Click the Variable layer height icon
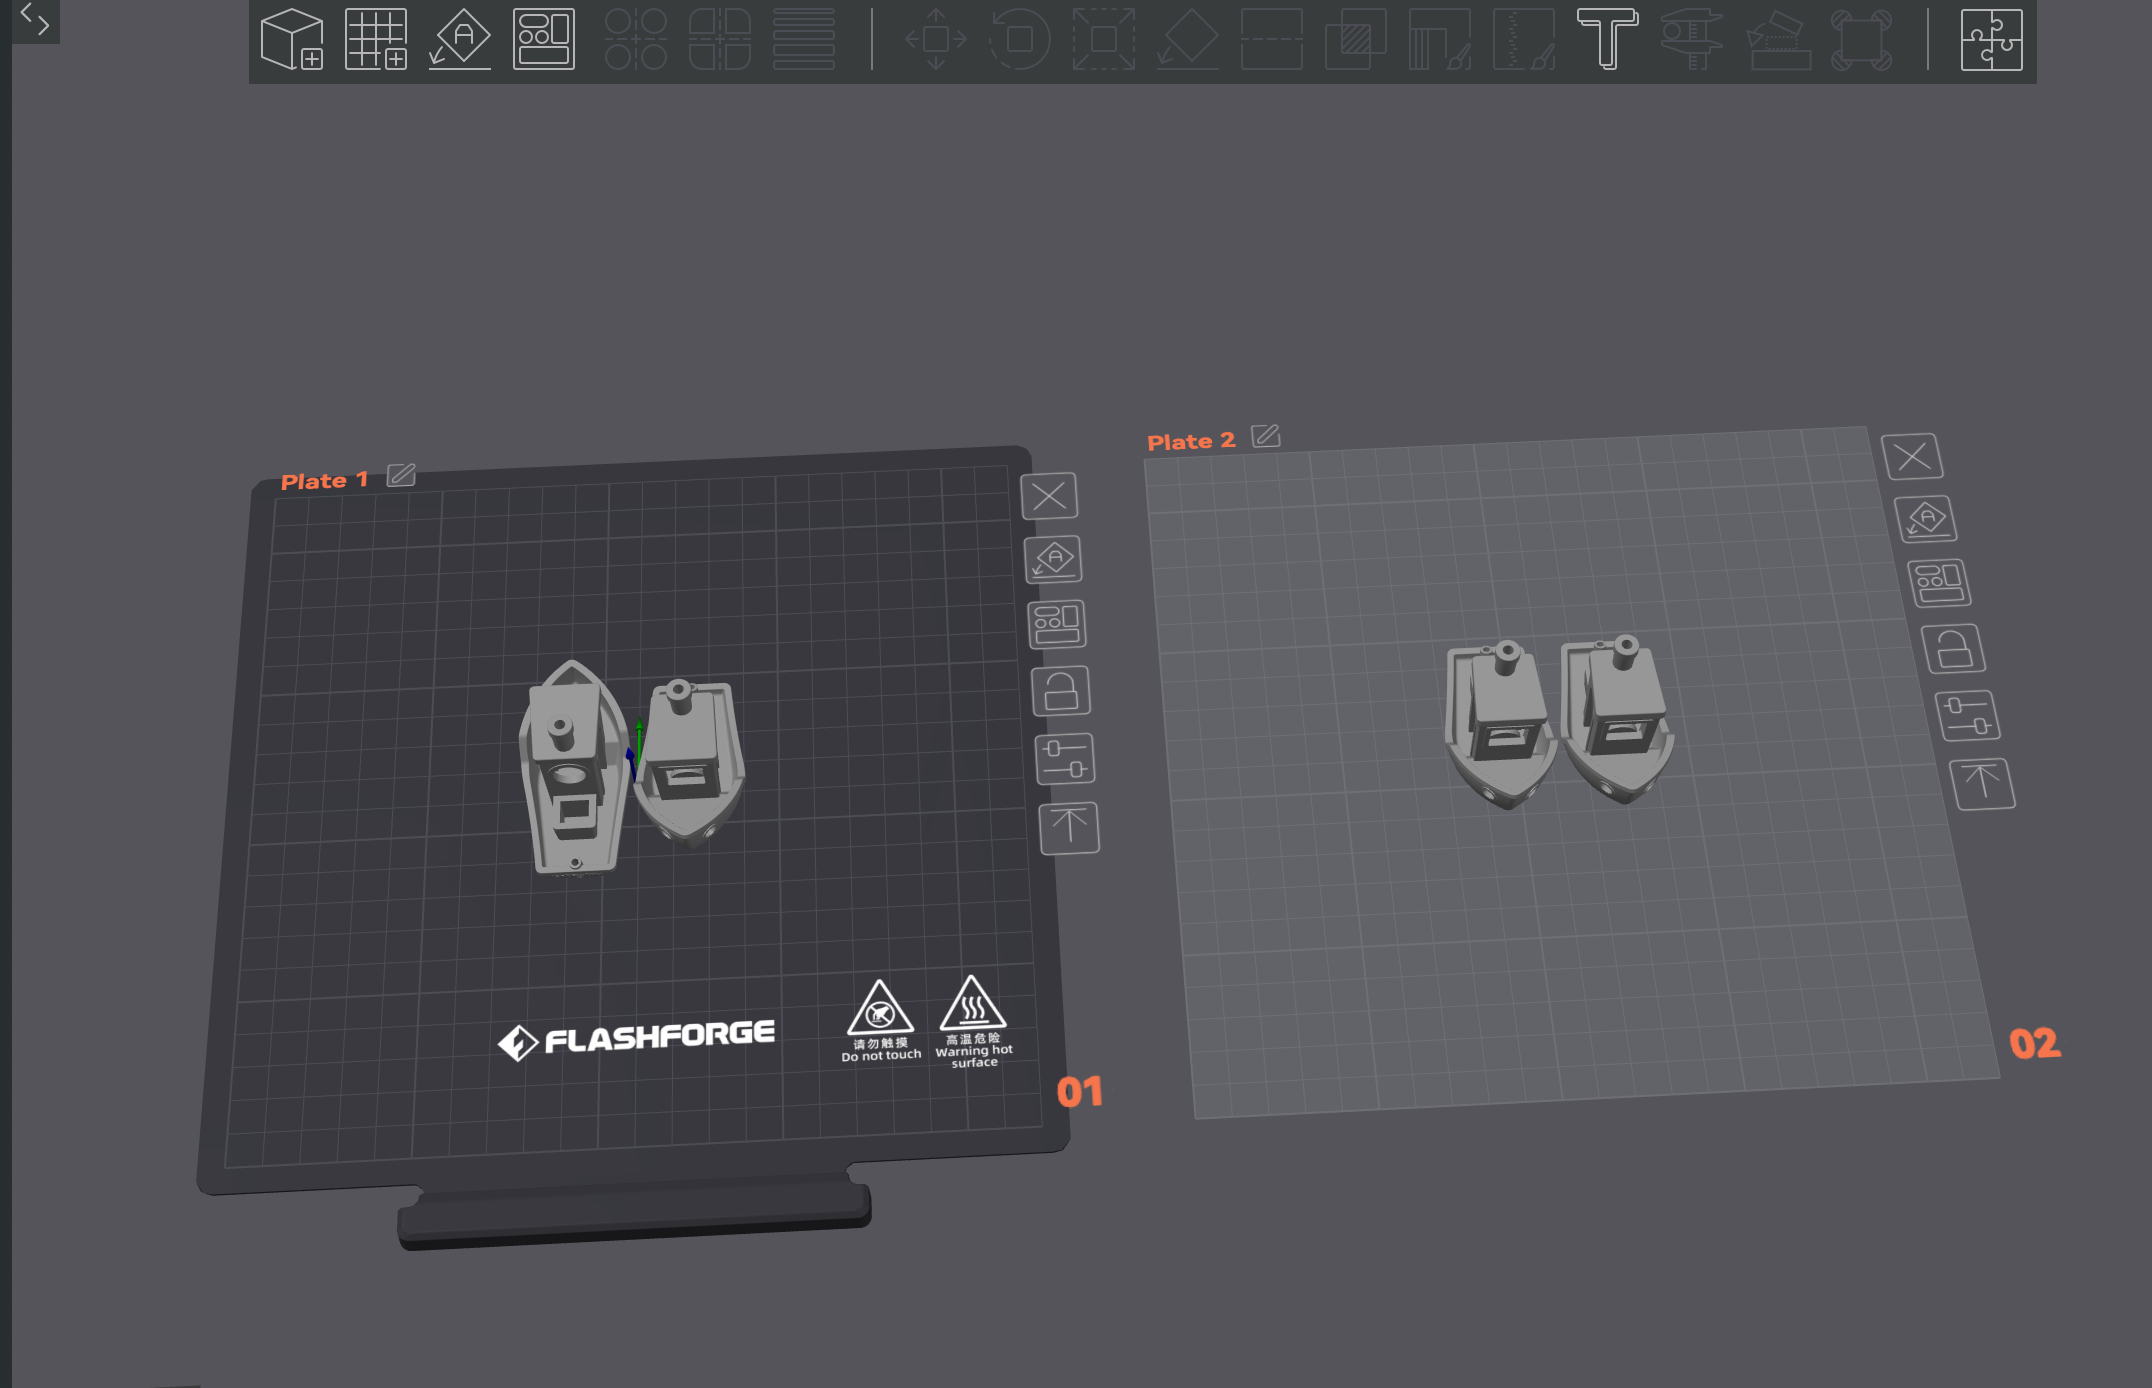Viewport: 2152px width, 1388px height. click(x=804, y=40)
